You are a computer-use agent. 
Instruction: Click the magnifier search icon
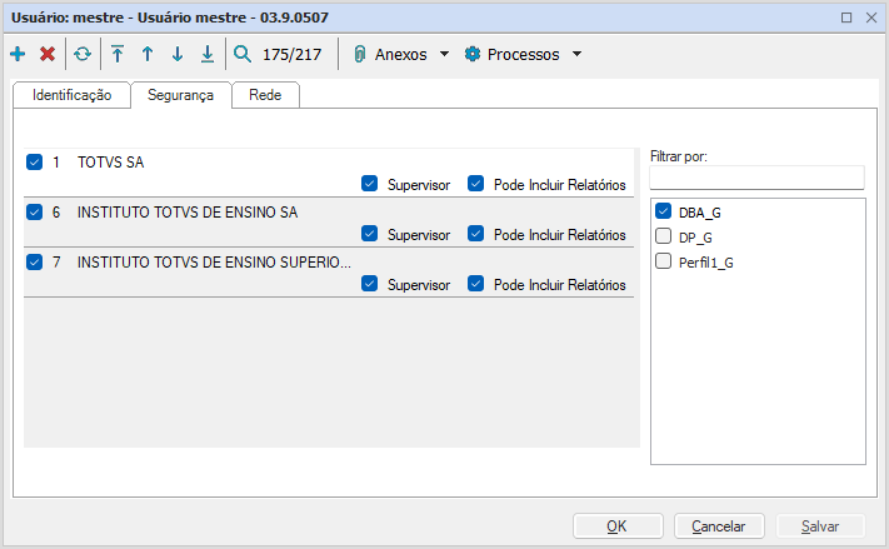point(243,54)
